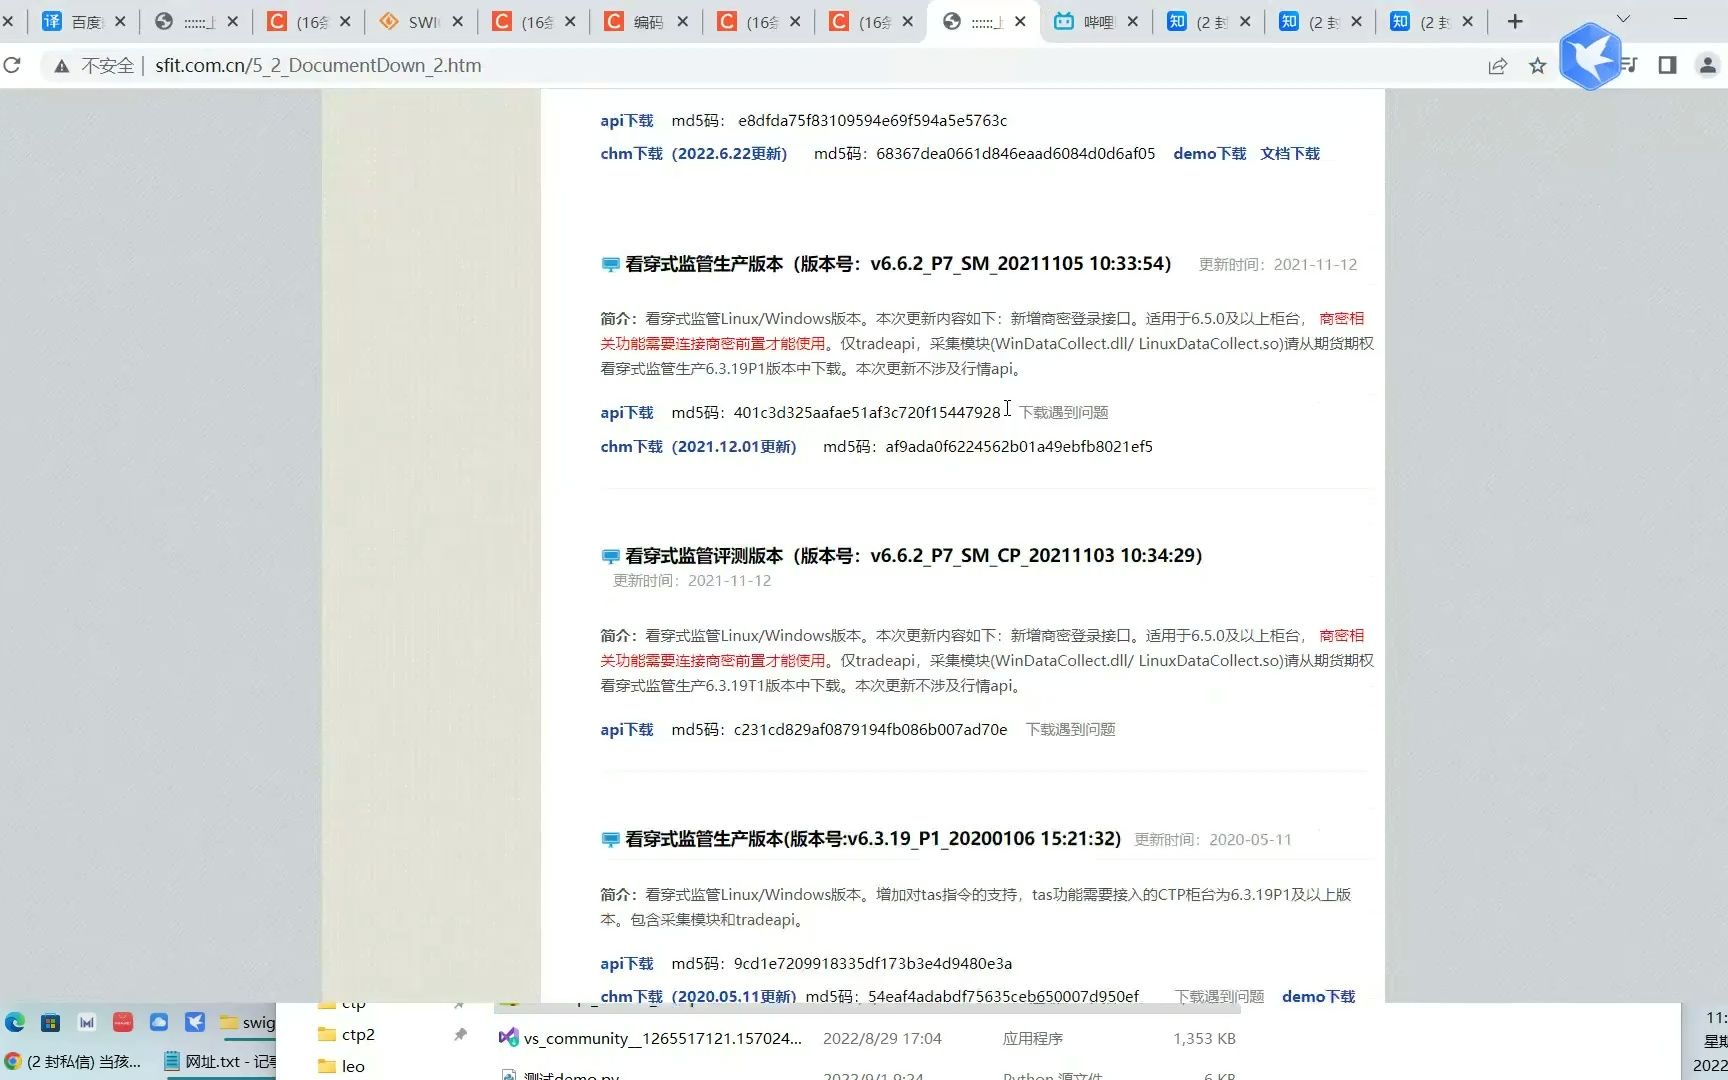
Task: Select md5 text c231cd829af0879194fb086b007ad70e
Action: coord(870,730)
